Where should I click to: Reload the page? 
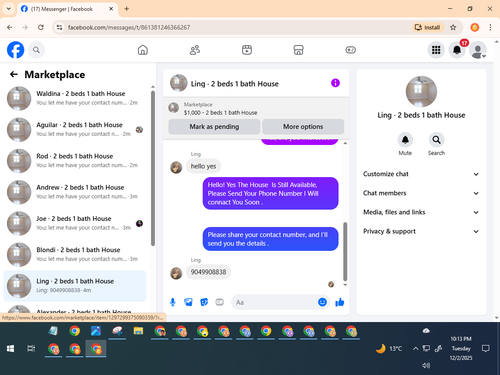41,27
